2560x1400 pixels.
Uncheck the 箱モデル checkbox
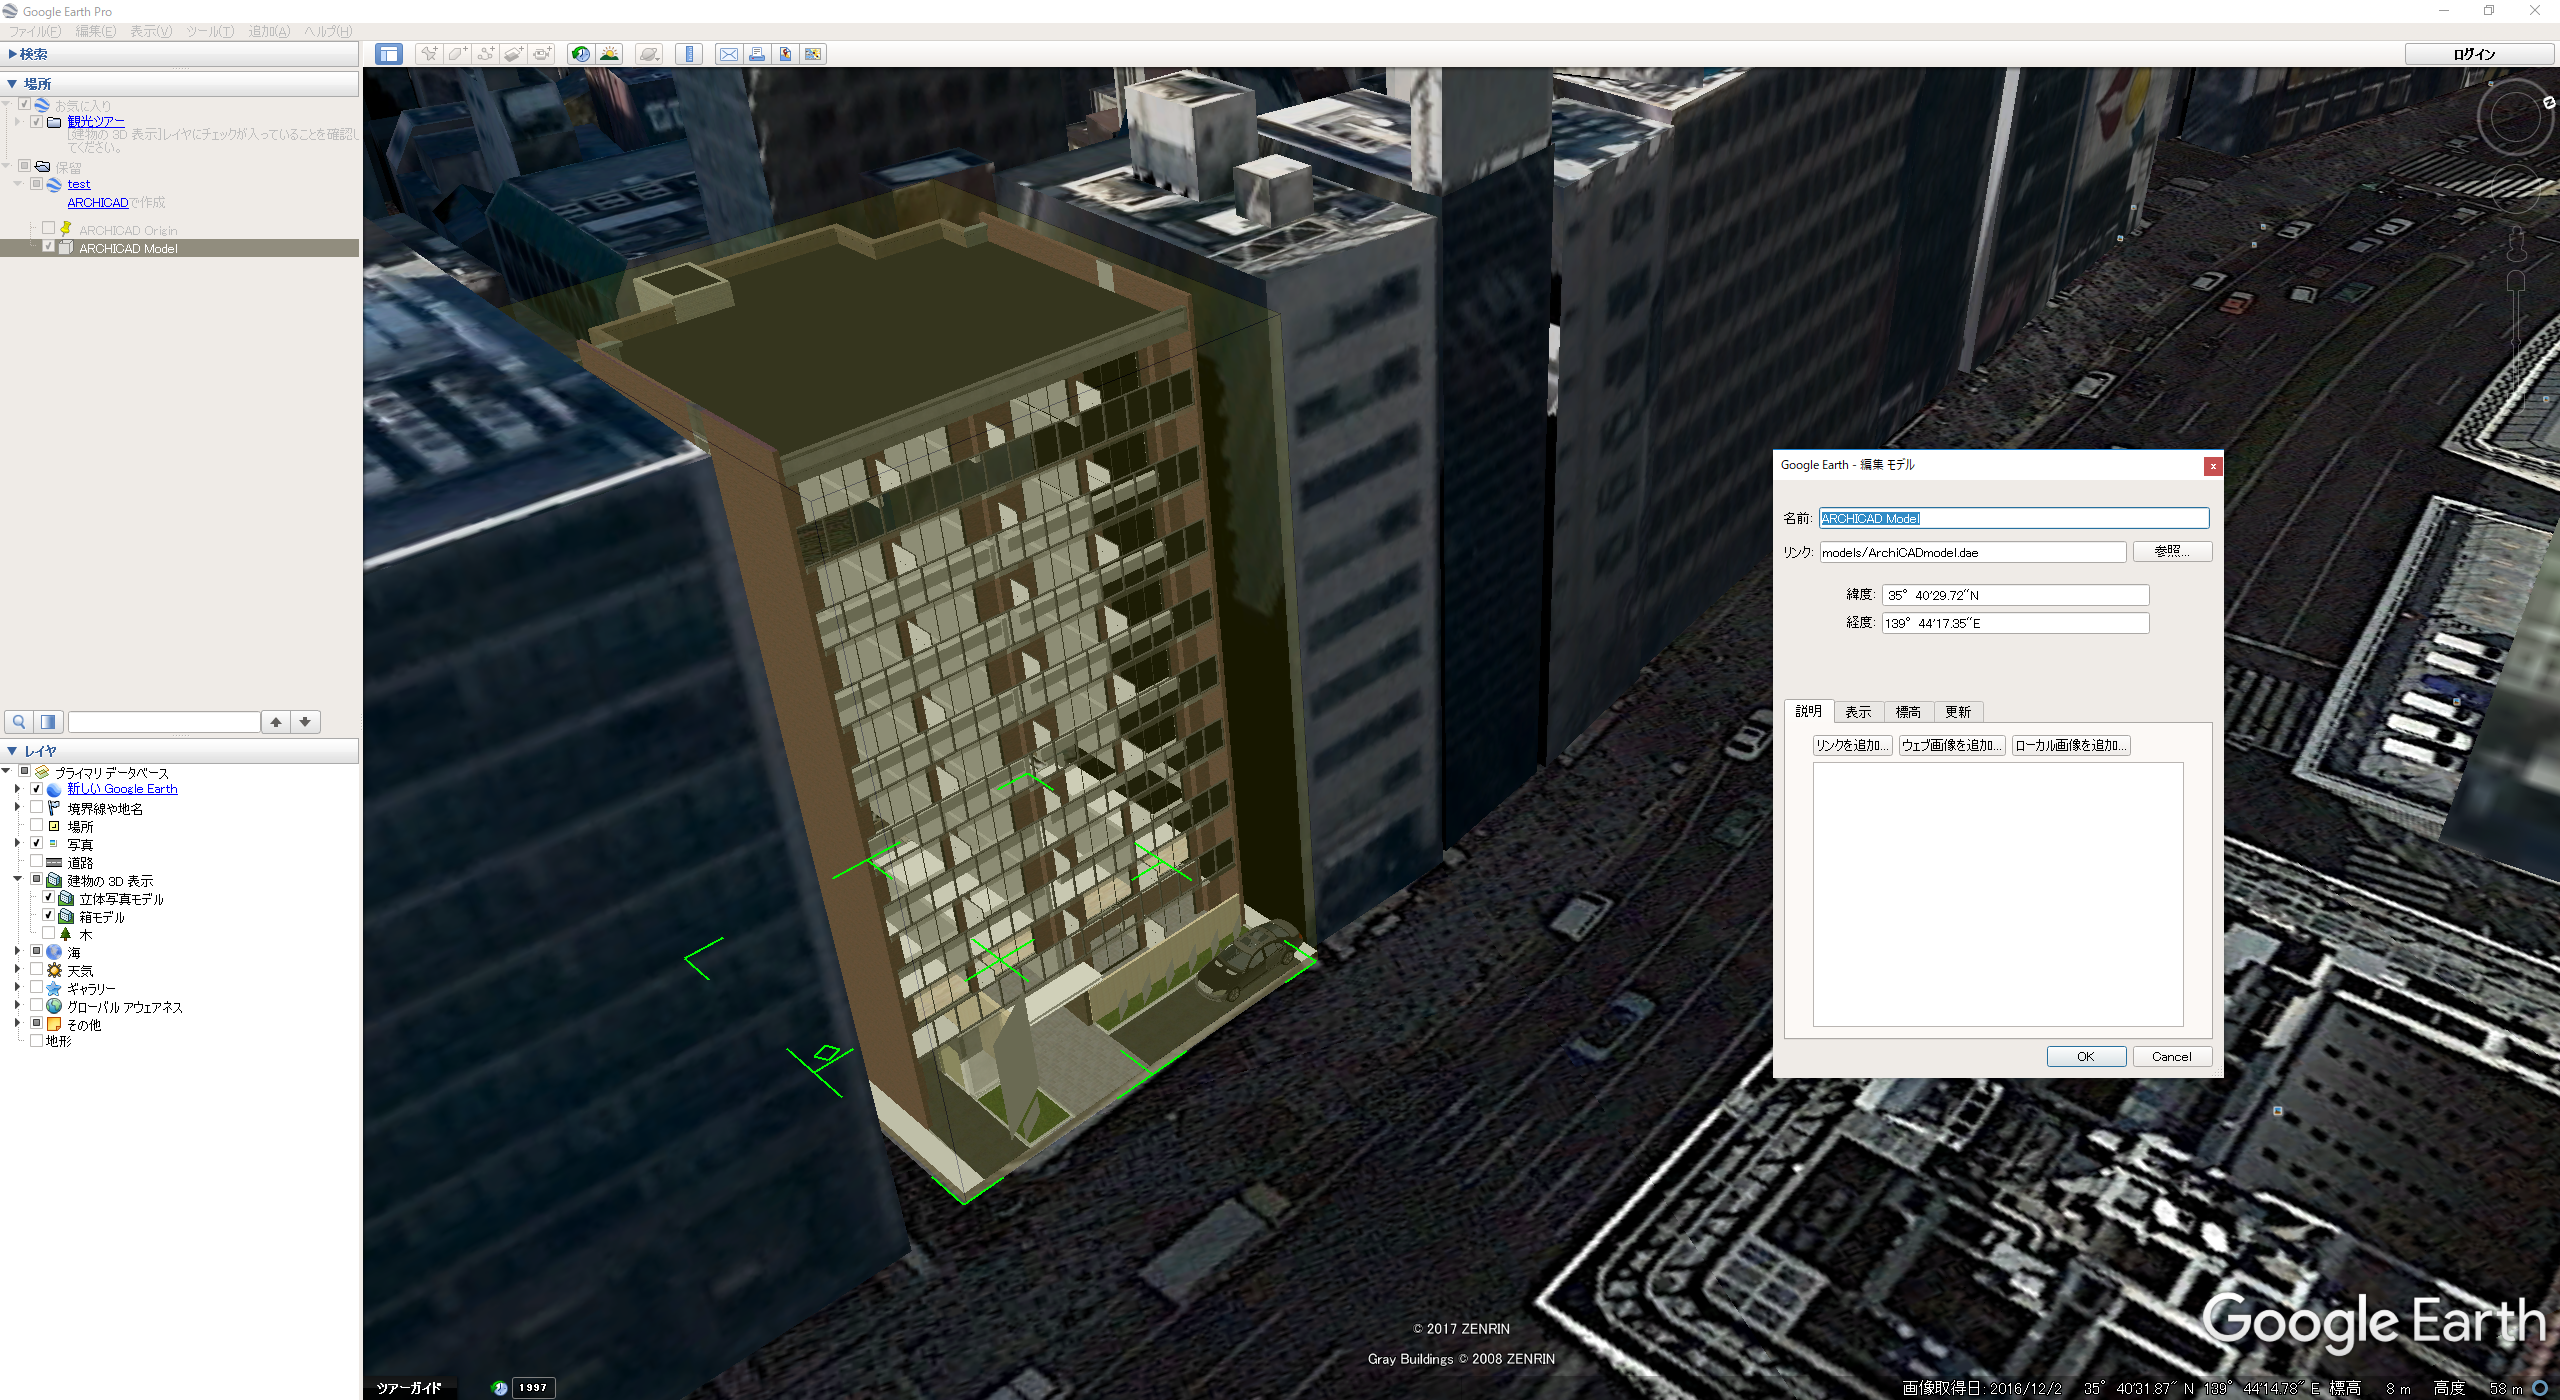48,915
